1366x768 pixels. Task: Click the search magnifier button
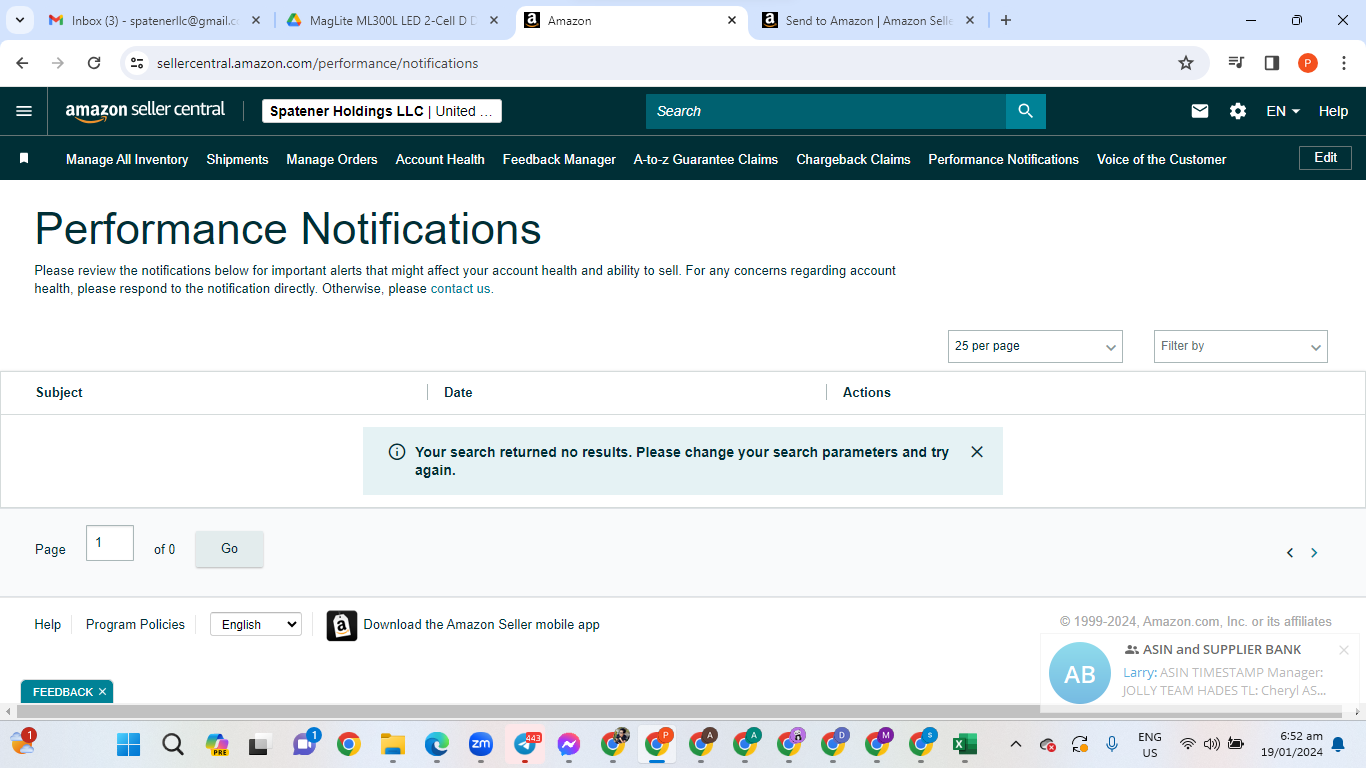pyautogui.click(x=1025, y=111)
